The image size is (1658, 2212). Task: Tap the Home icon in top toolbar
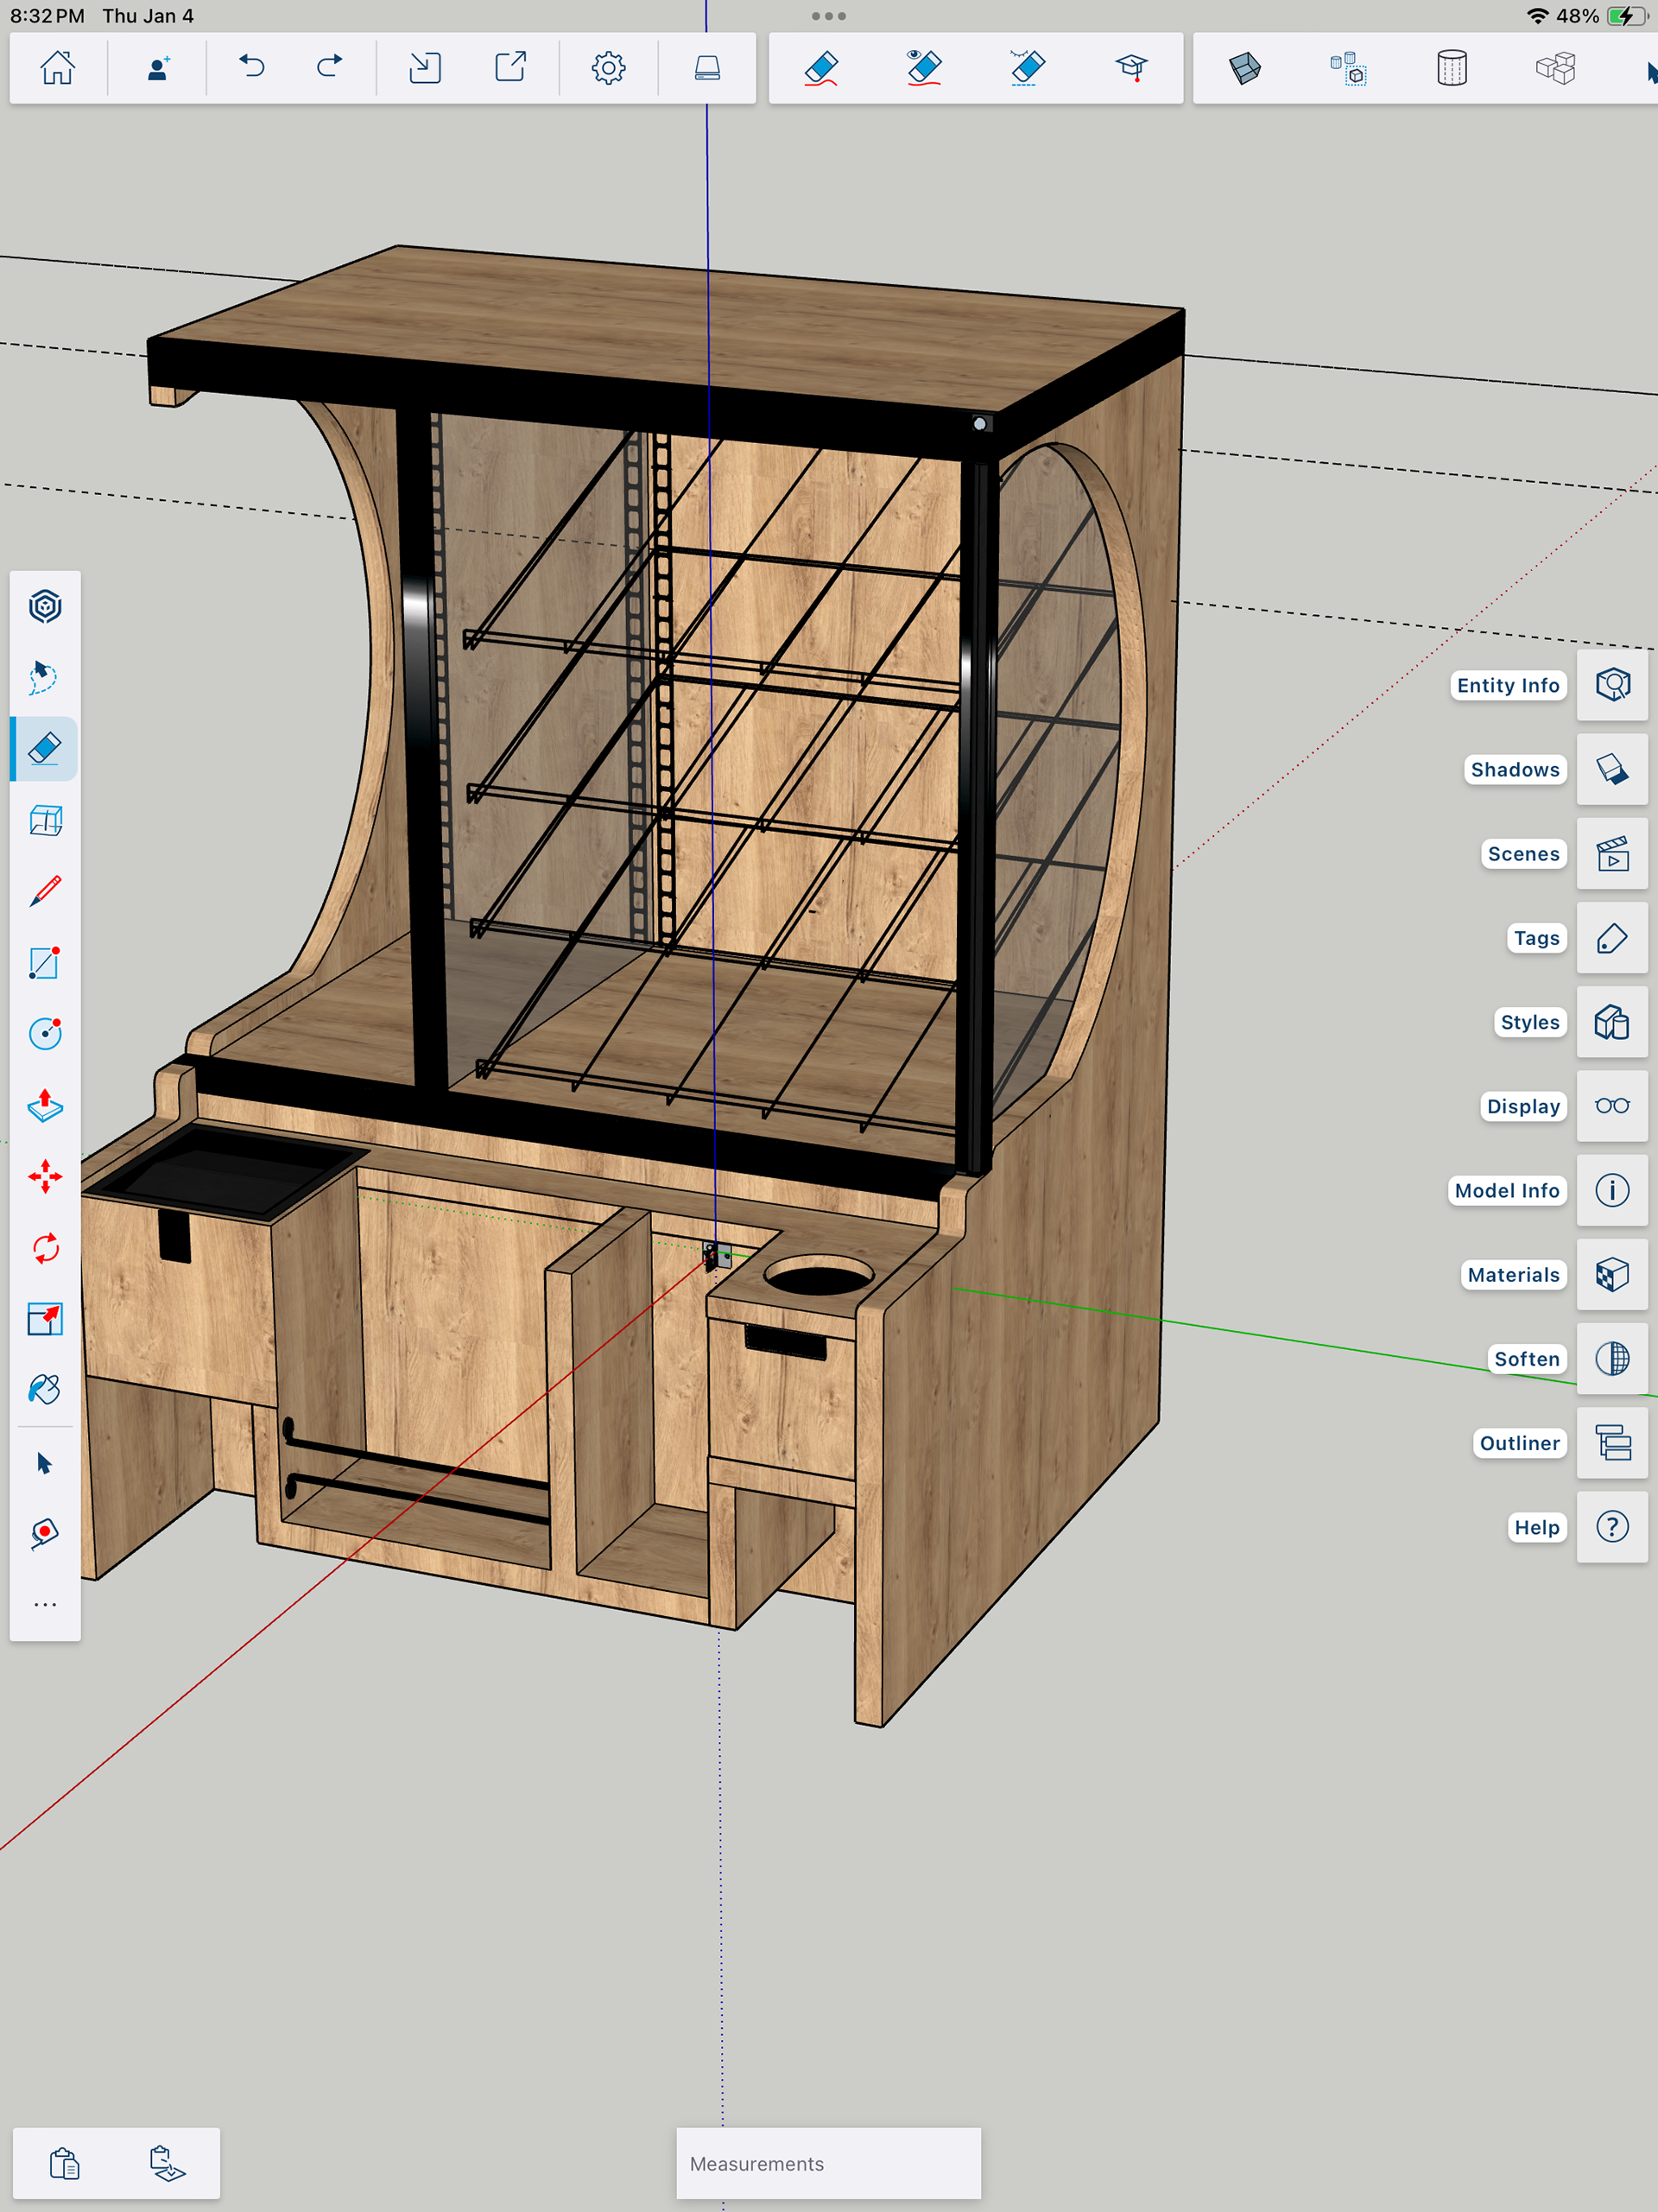pyautogui.click(x=57, y=68)
